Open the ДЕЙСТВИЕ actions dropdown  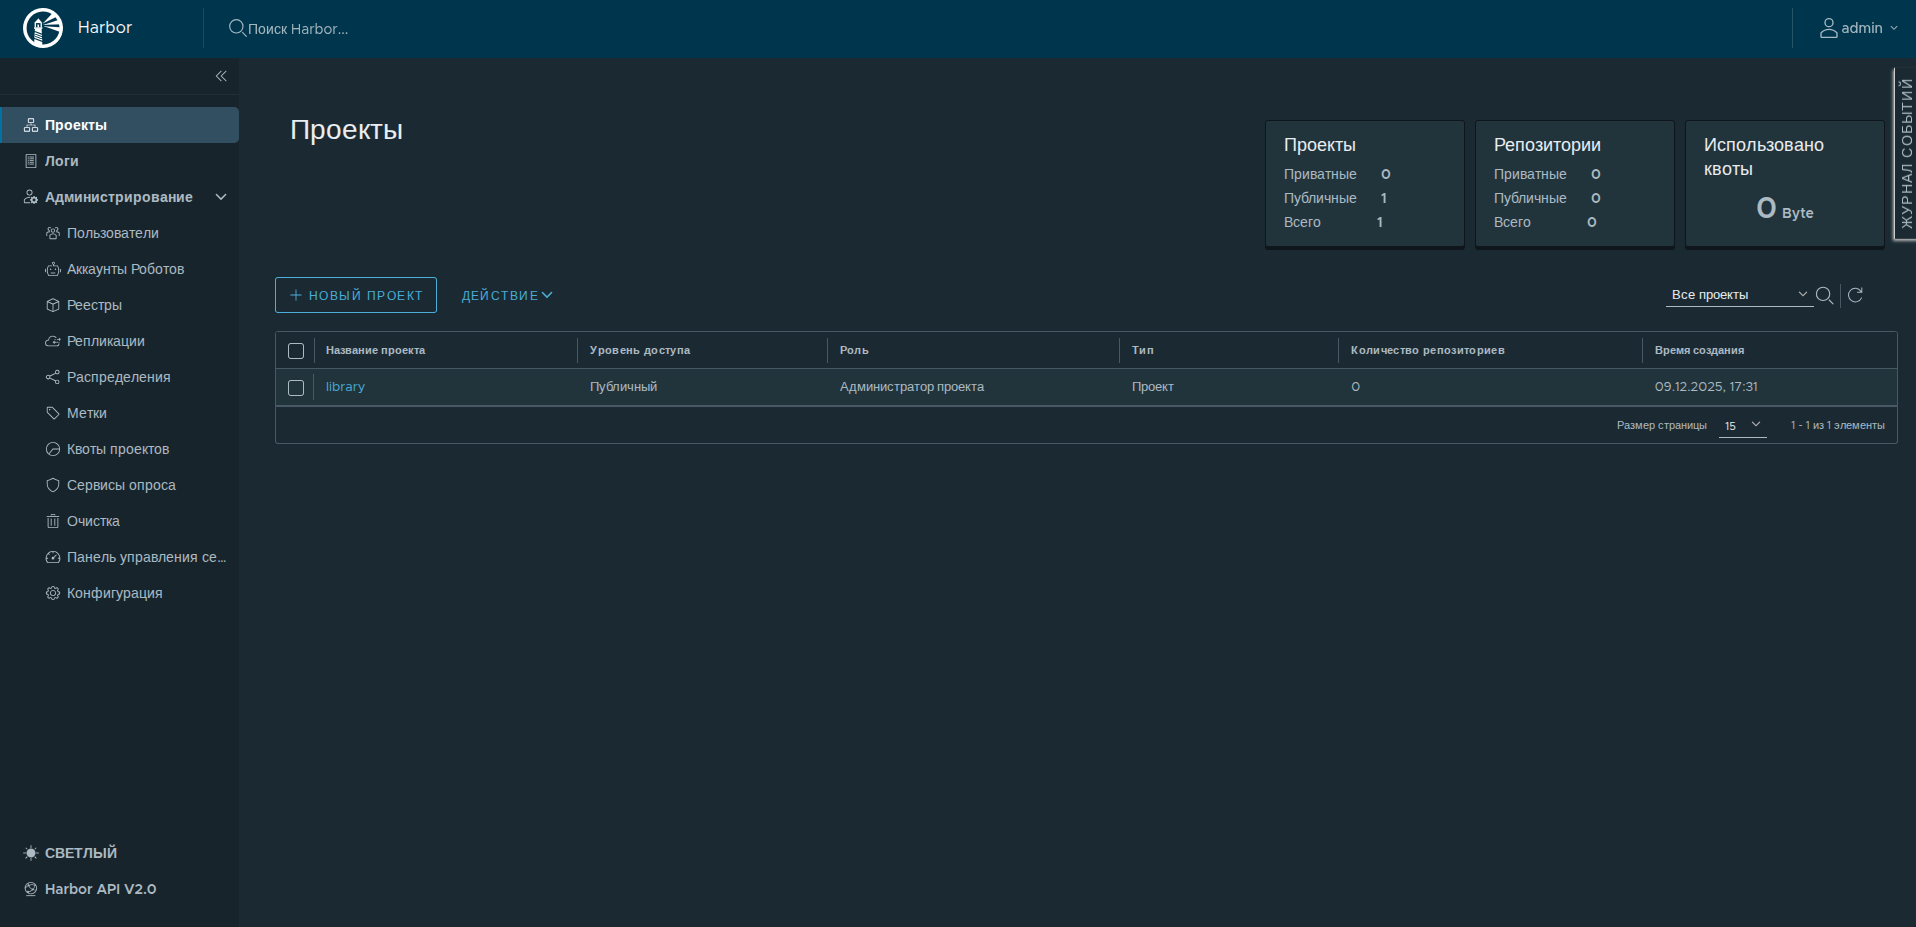pos(506,295)
